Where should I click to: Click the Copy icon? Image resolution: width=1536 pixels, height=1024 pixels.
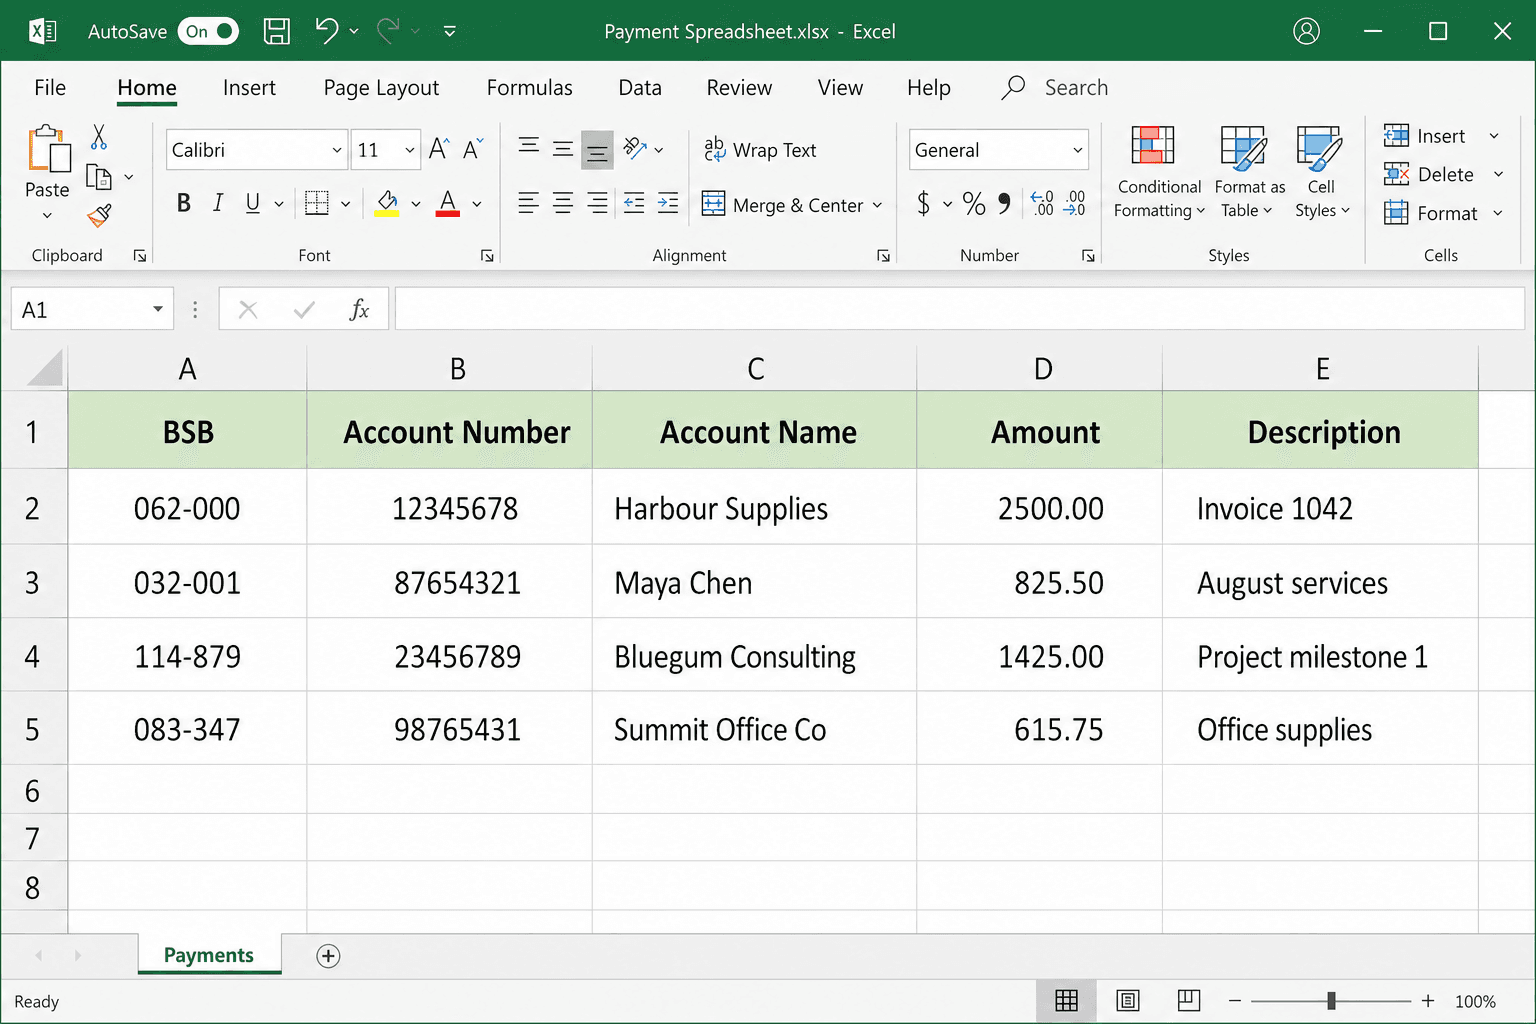99,177
